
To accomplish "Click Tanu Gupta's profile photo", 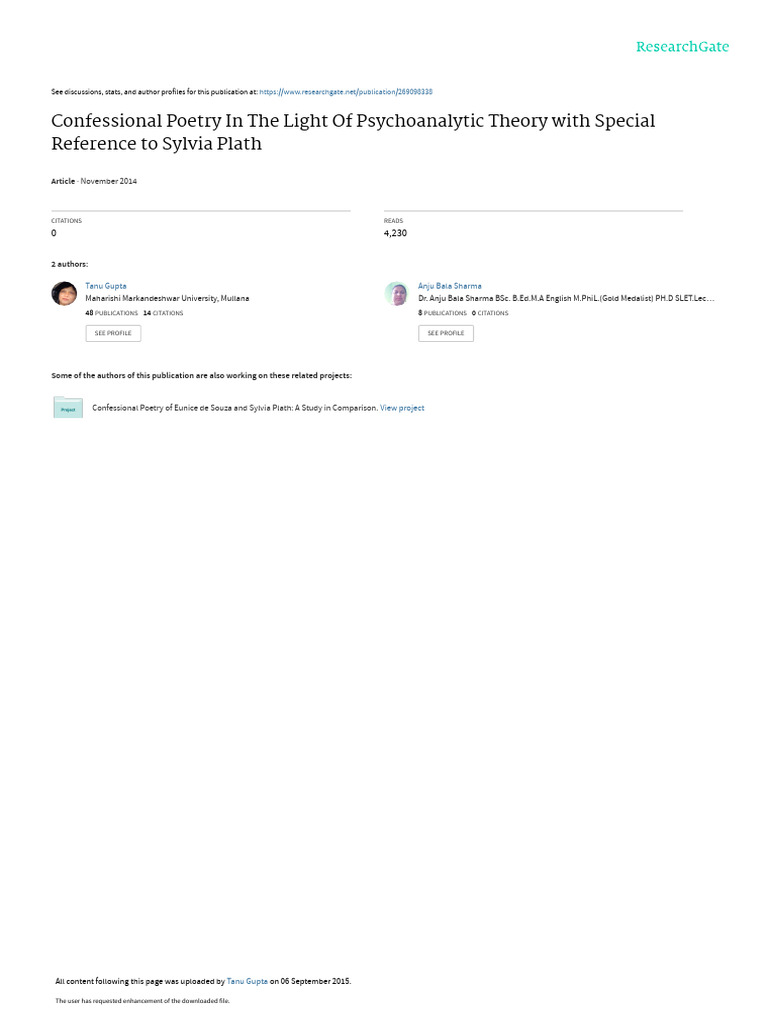I will point(64,293).
